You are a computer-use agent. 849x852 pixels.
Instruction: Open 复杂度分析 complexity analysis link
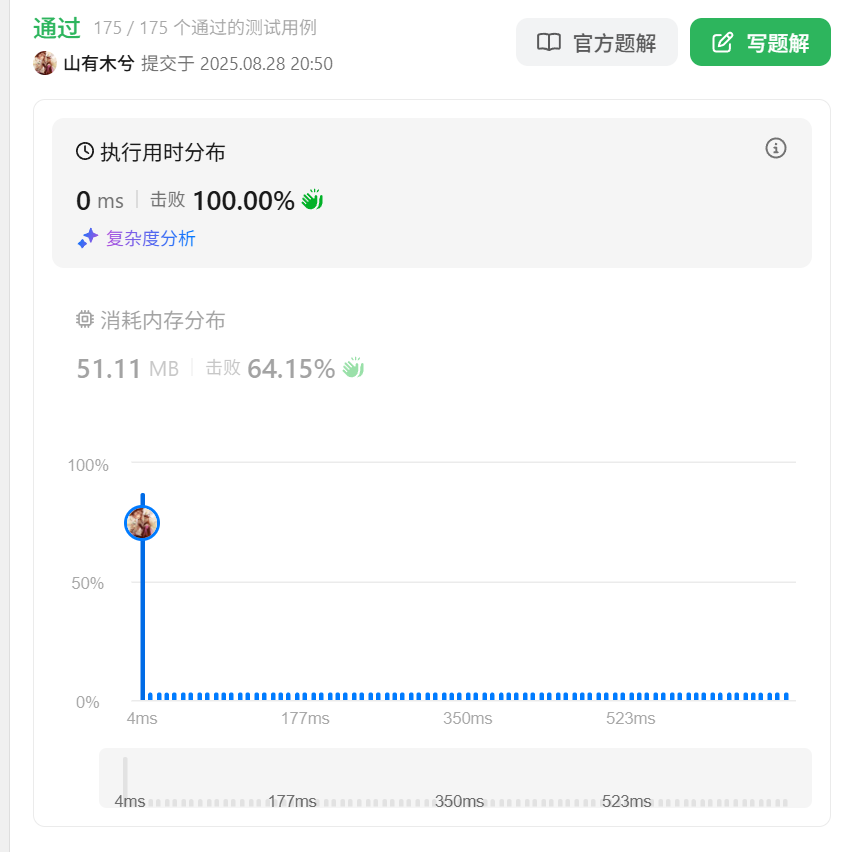[x=151, y=239]
